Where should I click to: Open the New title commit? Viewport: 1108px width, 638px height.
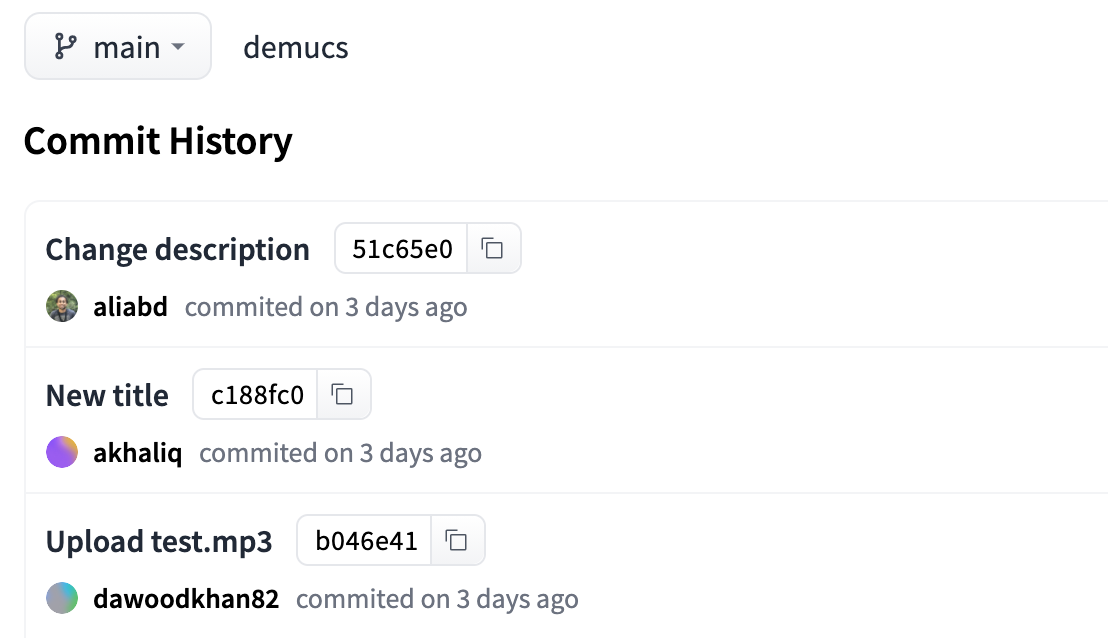(107, 395)
